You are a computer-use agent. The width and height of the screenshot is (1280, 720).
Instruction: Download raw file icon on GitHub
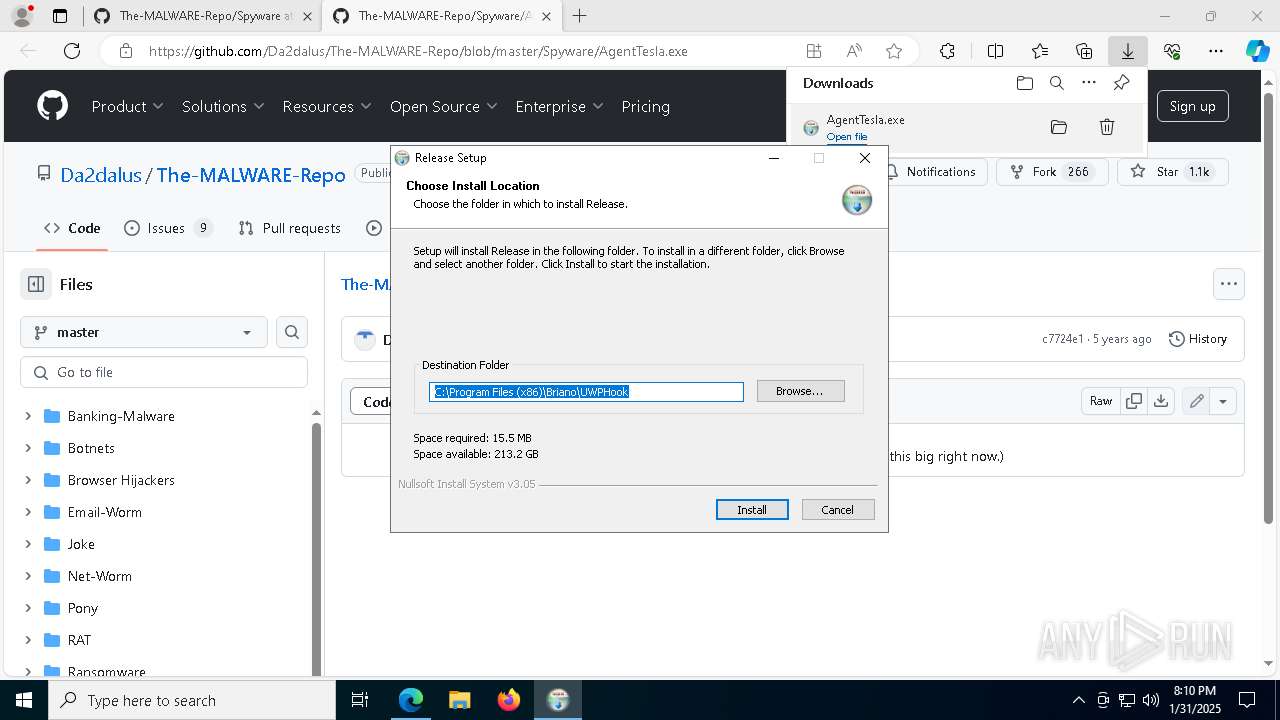(x=1160, y=401)
